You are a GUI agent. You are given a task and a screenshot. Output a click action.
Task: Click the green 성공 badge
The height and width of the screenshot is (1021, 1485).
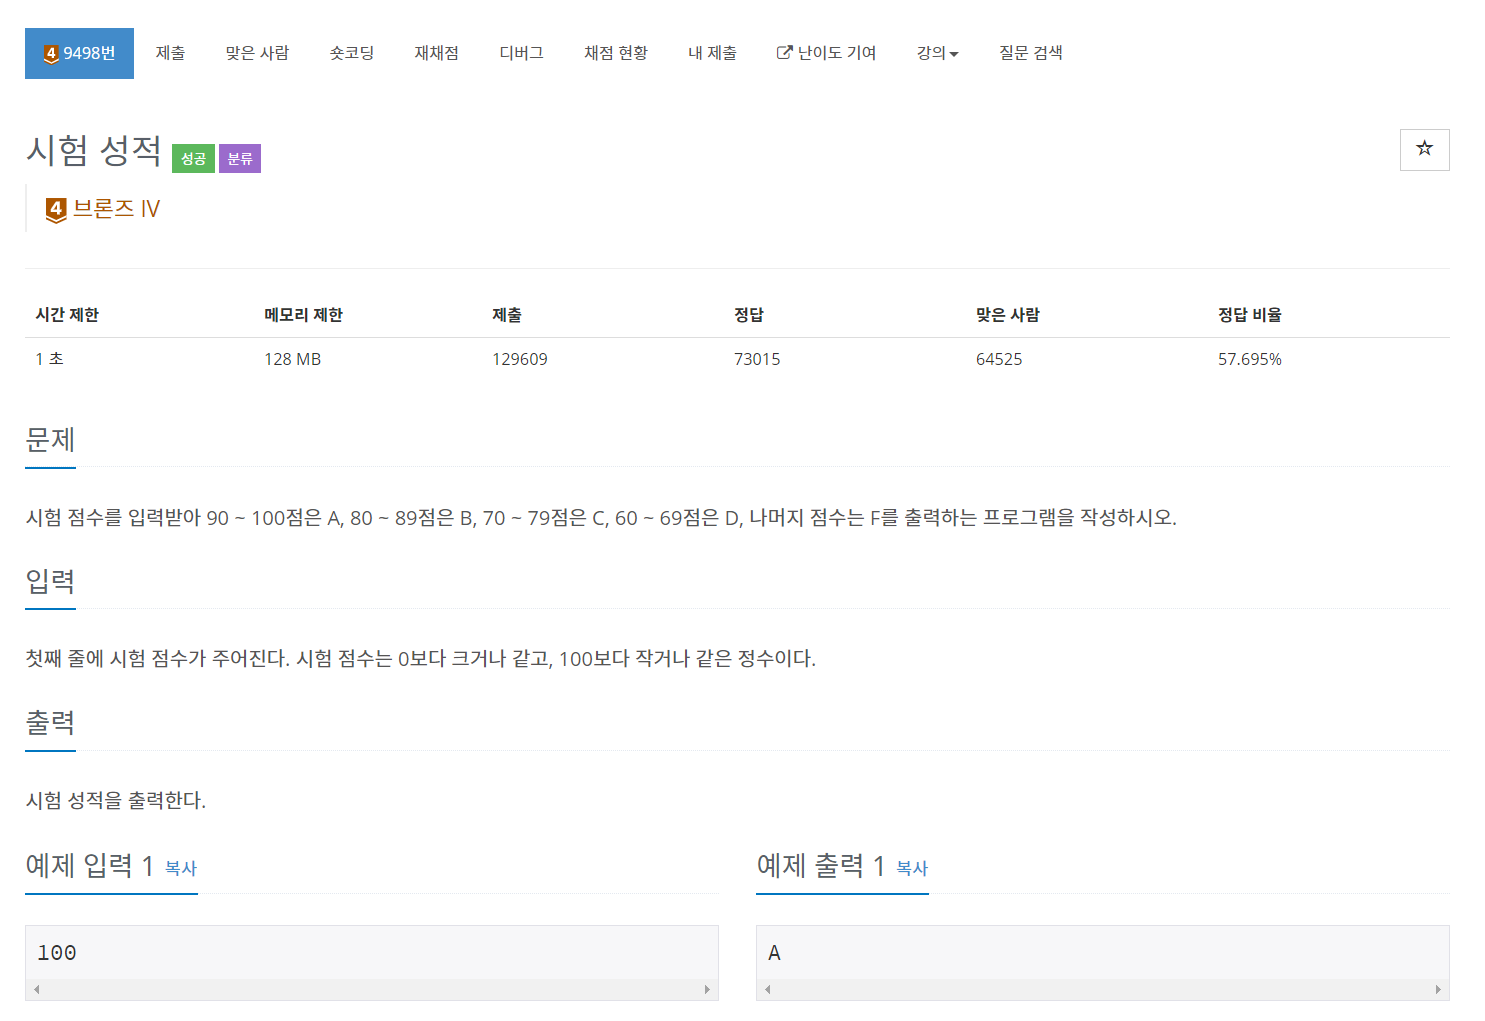coord(194,159)
